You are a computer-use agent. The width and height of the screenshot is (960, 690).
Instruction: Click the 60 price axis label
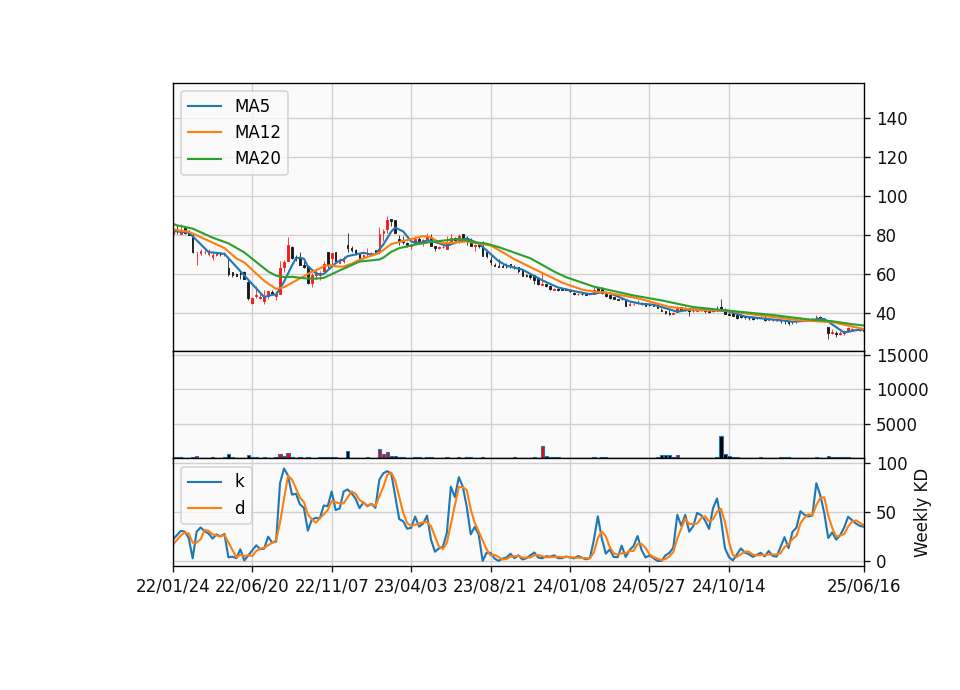point(887,275)
